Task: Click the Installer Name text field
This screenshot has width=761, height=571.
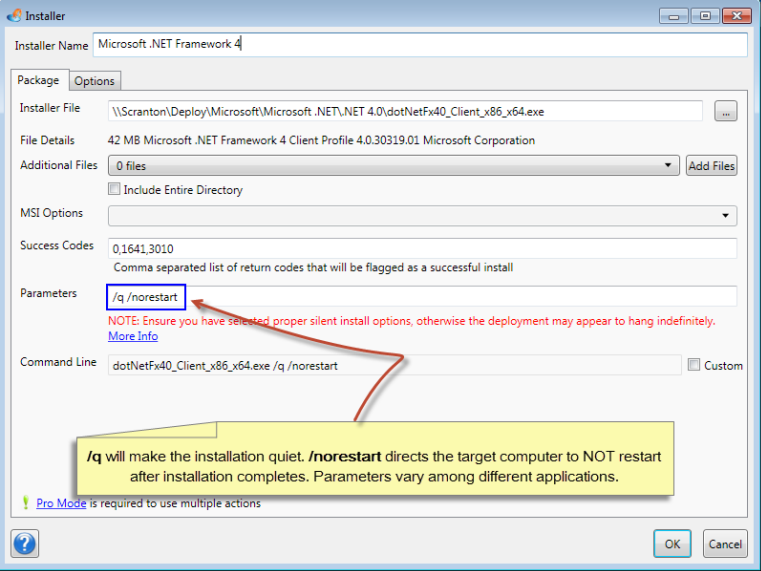Action: point(420,44)
